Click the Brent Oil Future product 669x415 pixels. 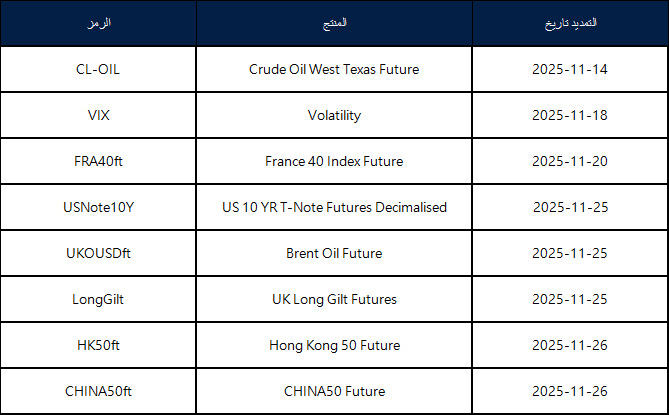334,254
